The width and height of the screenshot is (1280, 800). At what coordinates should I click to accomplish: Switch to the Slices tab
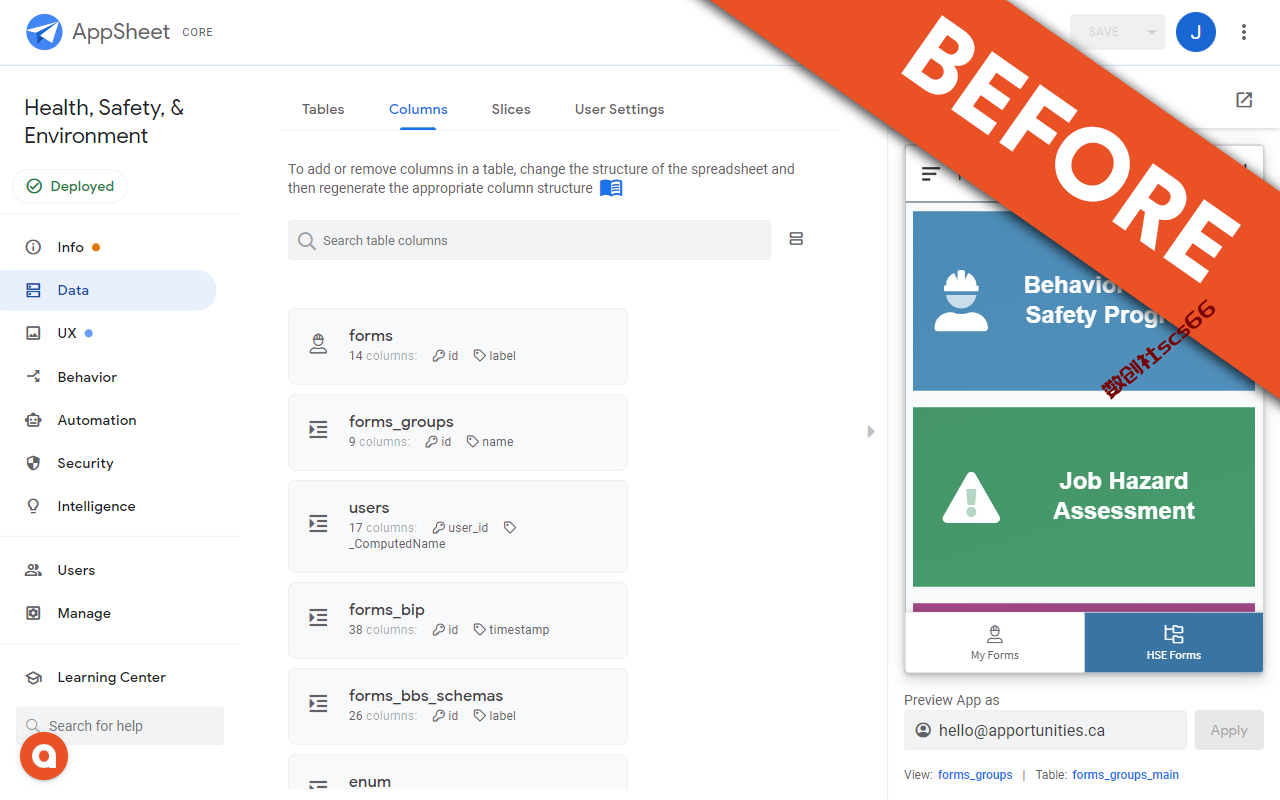[x=511, y=109]
